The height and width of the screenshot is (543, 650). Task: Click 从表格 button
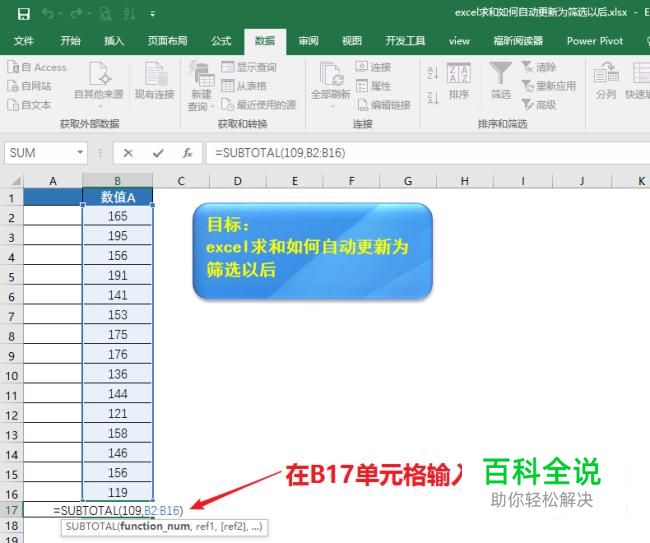244,86
